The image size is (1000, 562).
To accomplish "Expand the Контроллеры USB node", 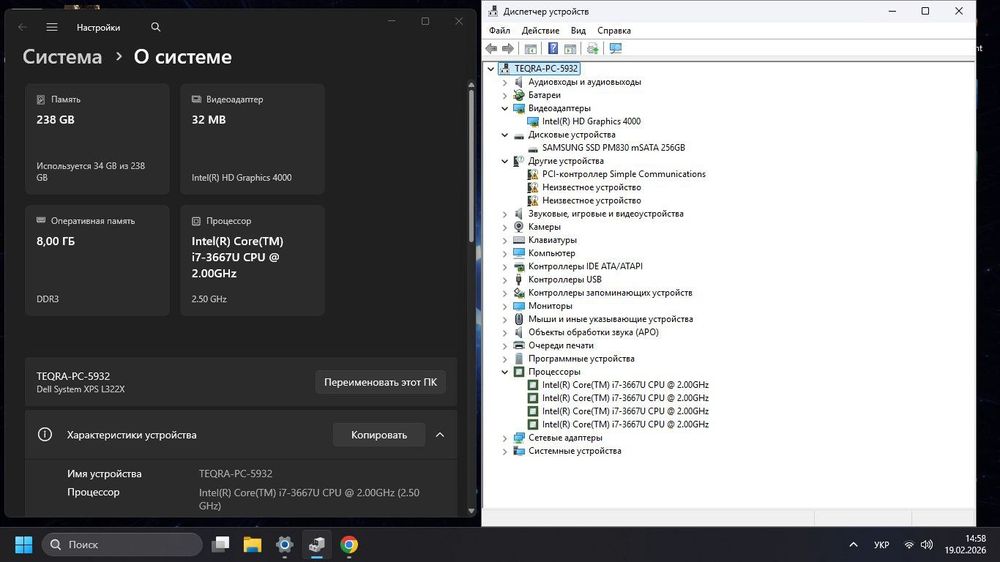I will pos(505,280).
